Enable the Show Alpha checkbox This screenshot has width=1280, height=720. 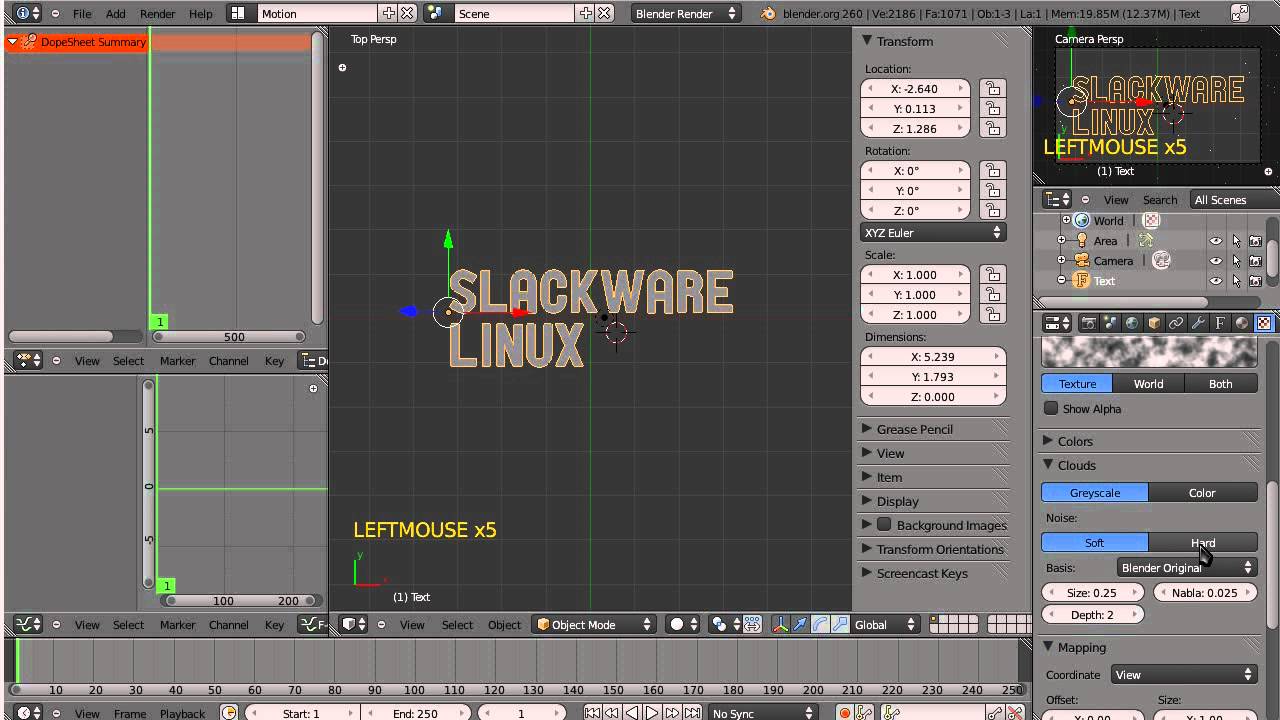(1051, 408)
